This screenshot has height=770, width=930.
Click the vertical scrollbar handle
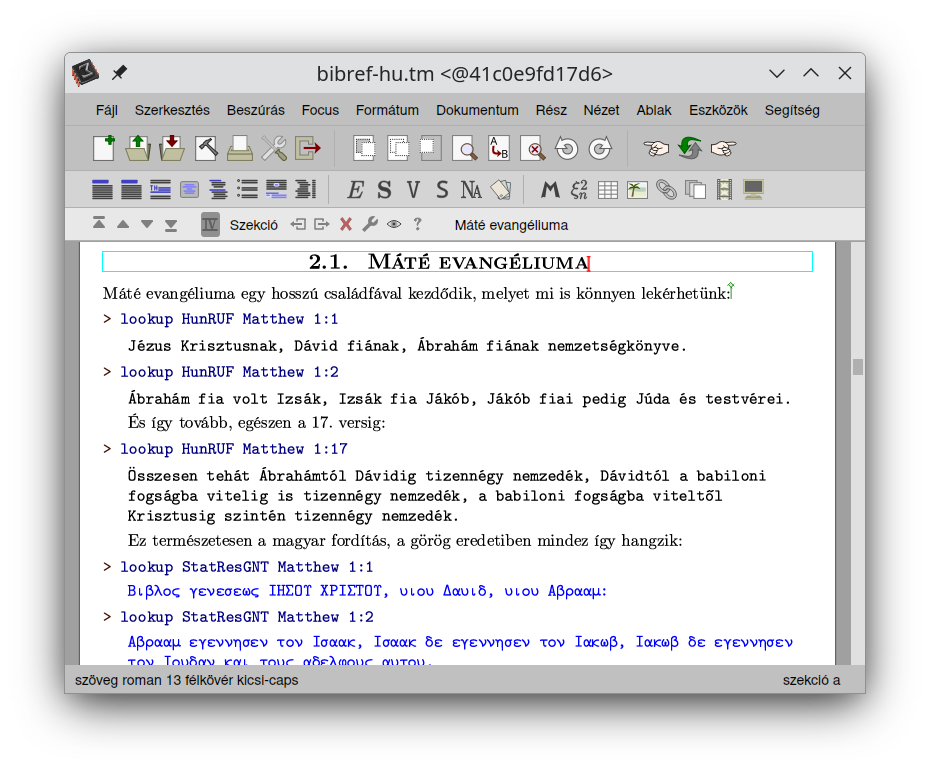tap(857, 367)
